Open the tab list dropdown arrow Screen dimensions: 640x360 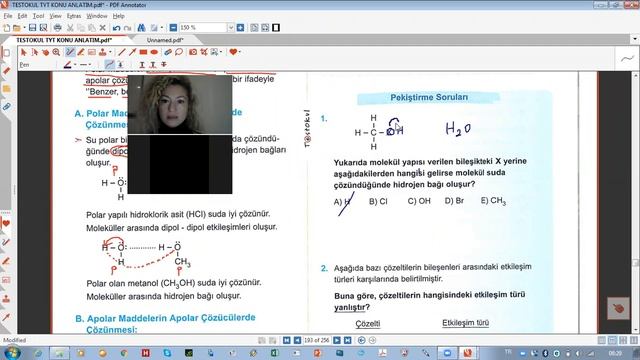point(635,40)
